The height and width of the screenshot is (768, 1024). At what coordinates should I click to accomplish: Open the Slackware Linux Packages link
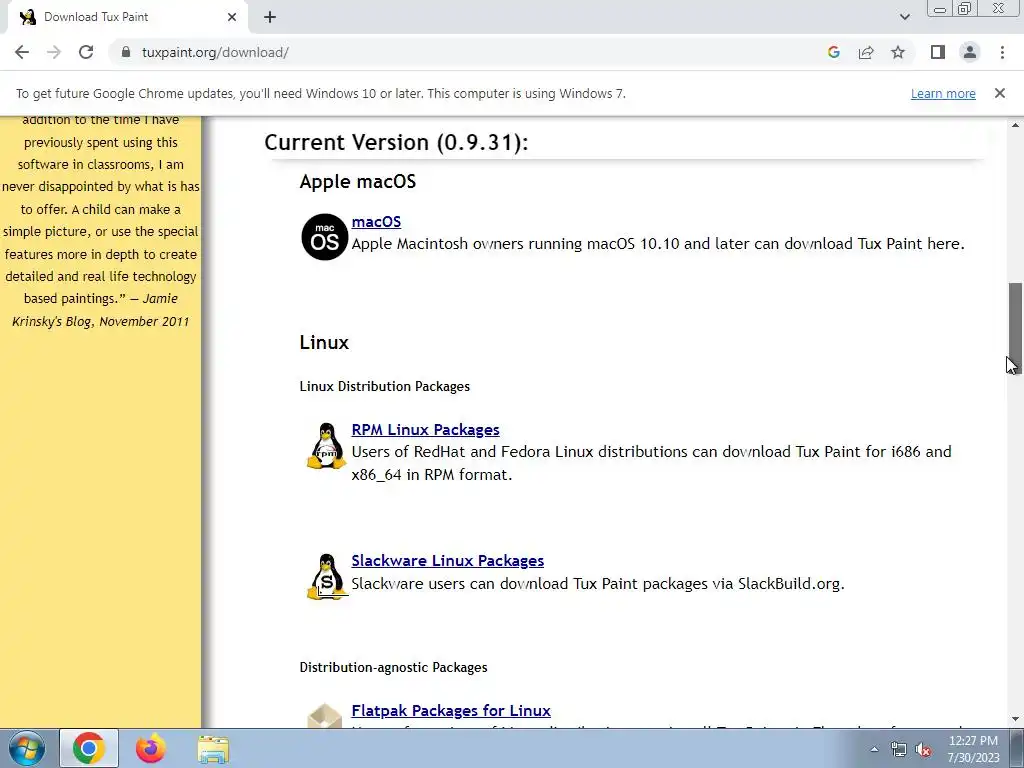pos(447,560)
